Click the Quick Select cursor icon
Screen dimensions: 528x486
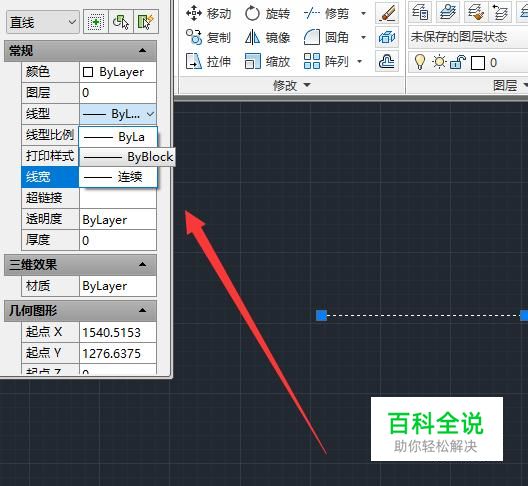(121, 22)
